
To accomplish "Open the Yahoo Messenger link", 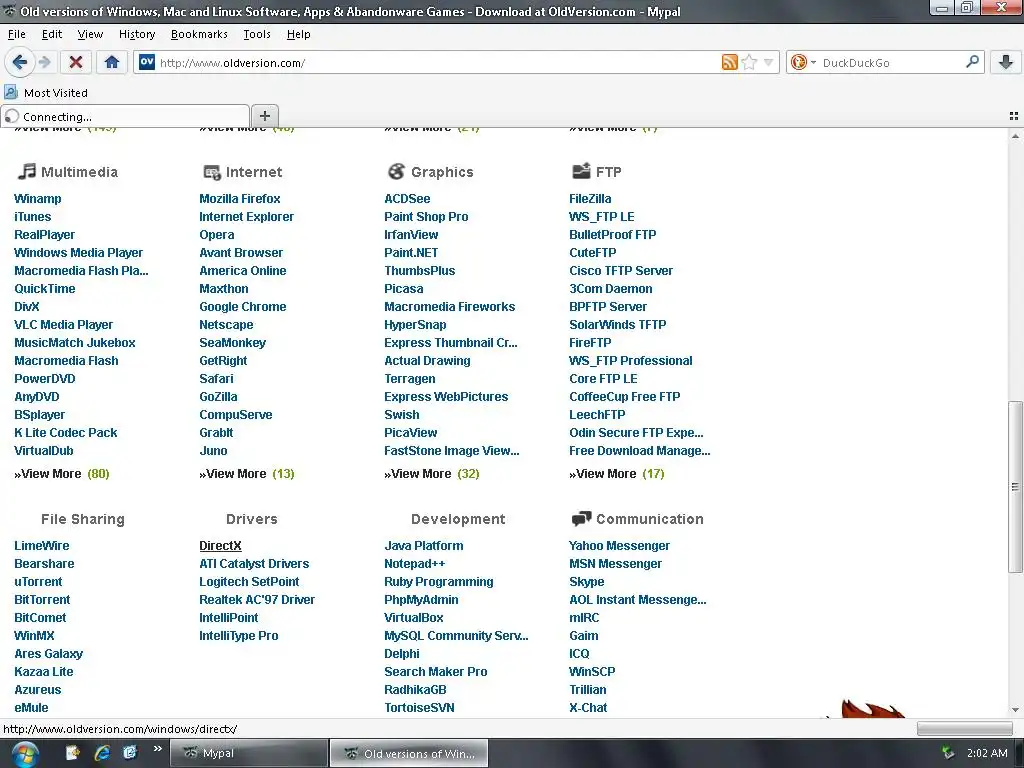I will [x=619, y=545].
